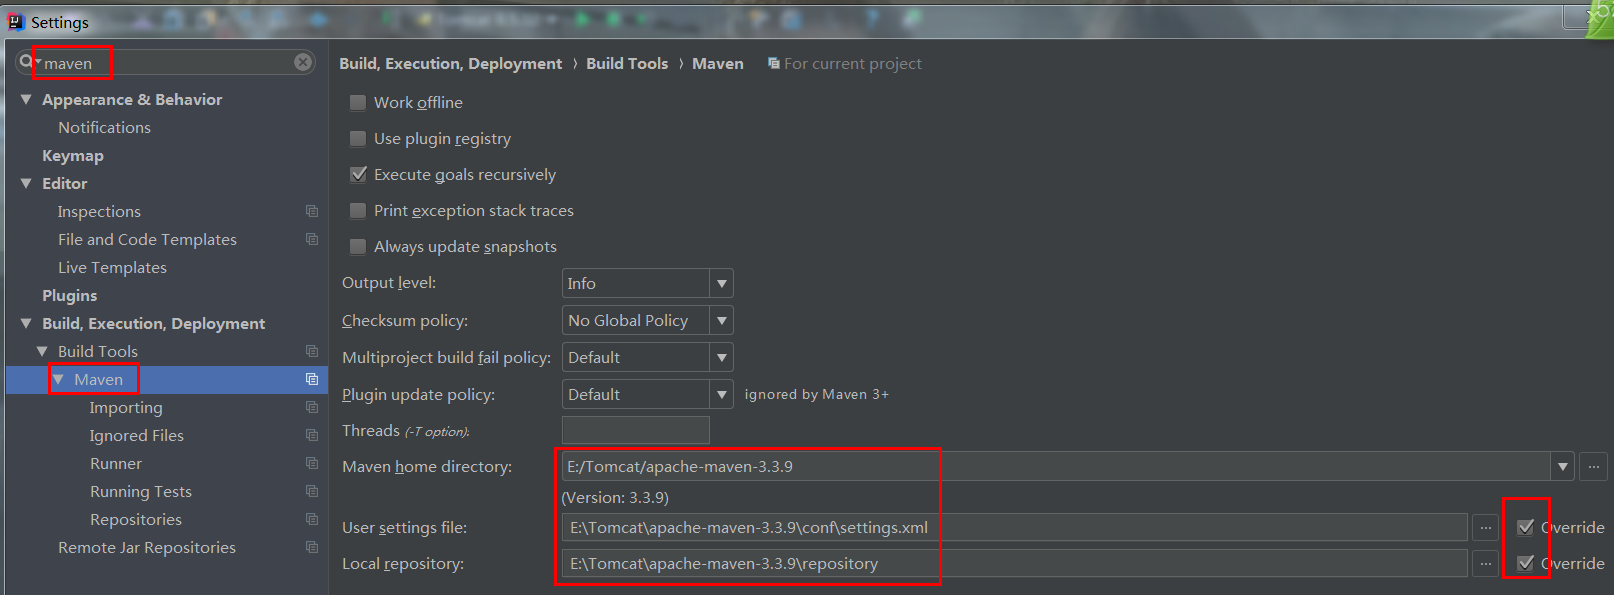
Task: Open Live Templates settings
Action: (112, 267)
